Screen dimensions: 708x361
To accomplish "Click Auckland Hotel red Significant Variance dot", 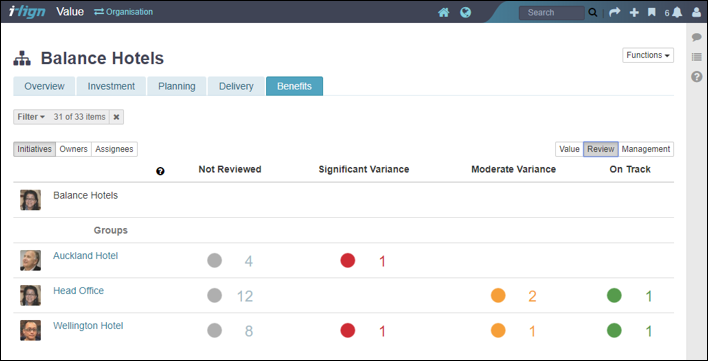I will click(348, 260).
